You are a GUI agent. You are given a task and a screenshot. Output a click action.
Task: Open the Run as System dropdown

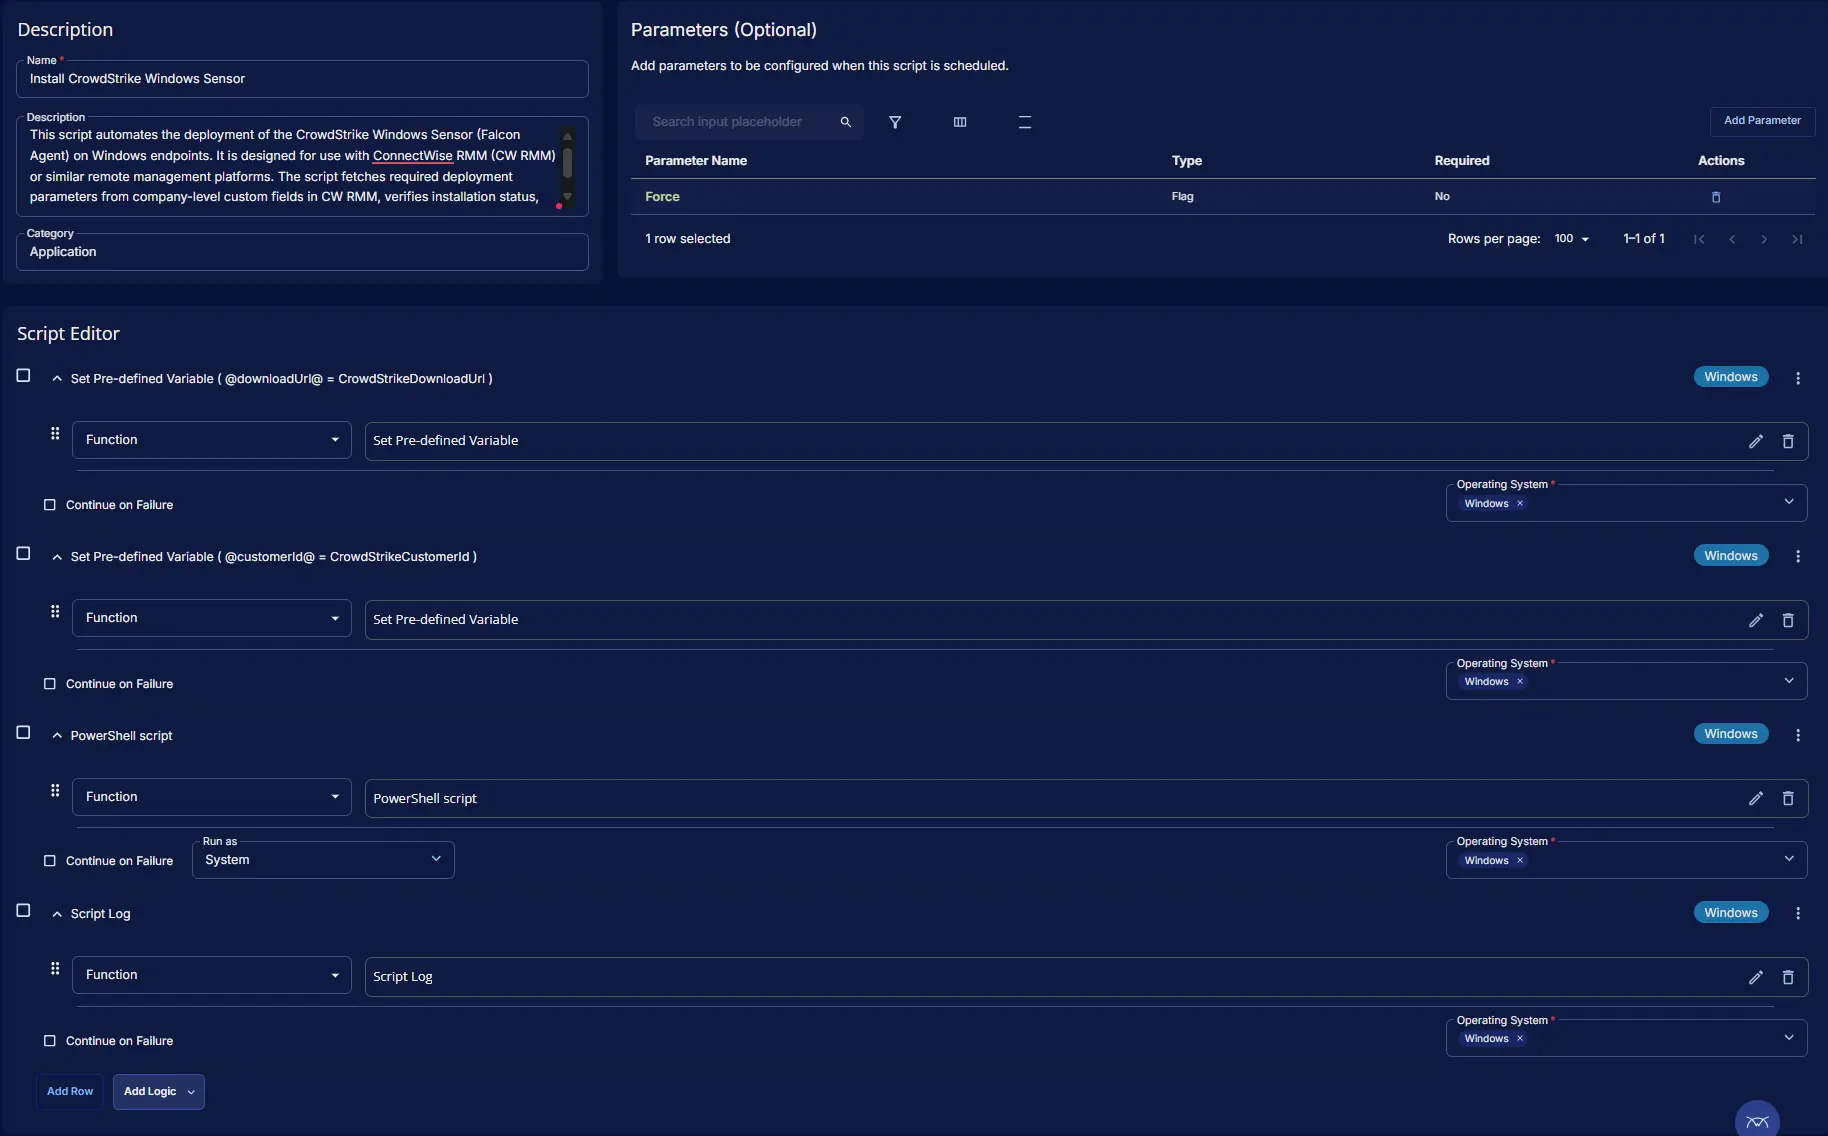323,860
